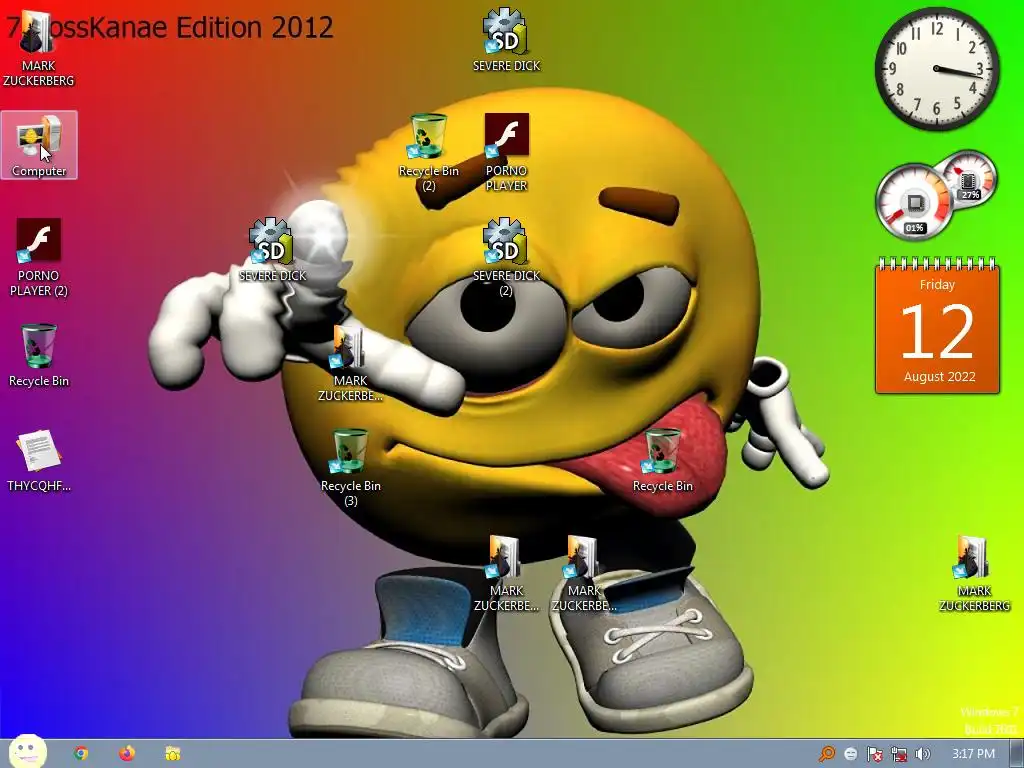Select MARK ZUCKERBERG shortcut below the calendar gadget
1024x768 pixels.
coord(974,573)
